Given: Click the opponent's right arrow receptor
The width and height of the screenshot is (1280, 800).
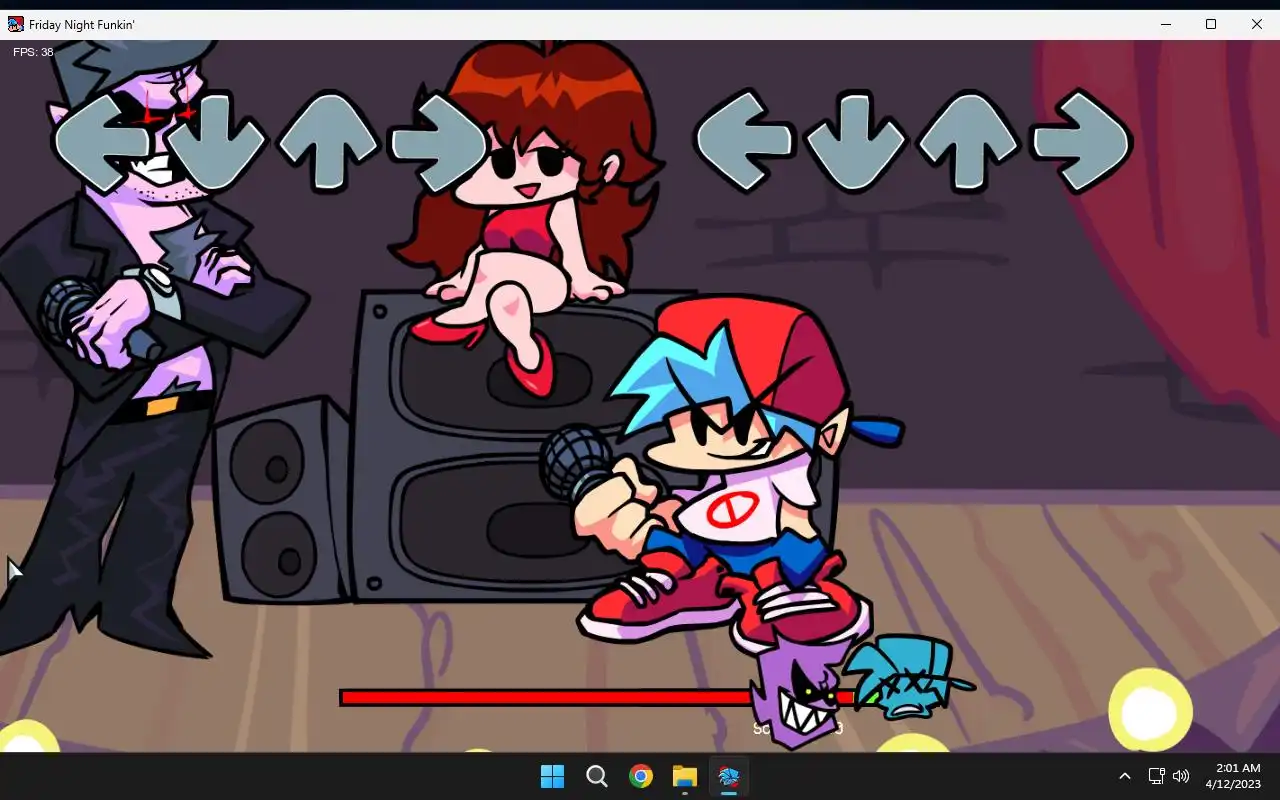Looking at the screenshot, I should pyautogui.click(x=438, y=141).
